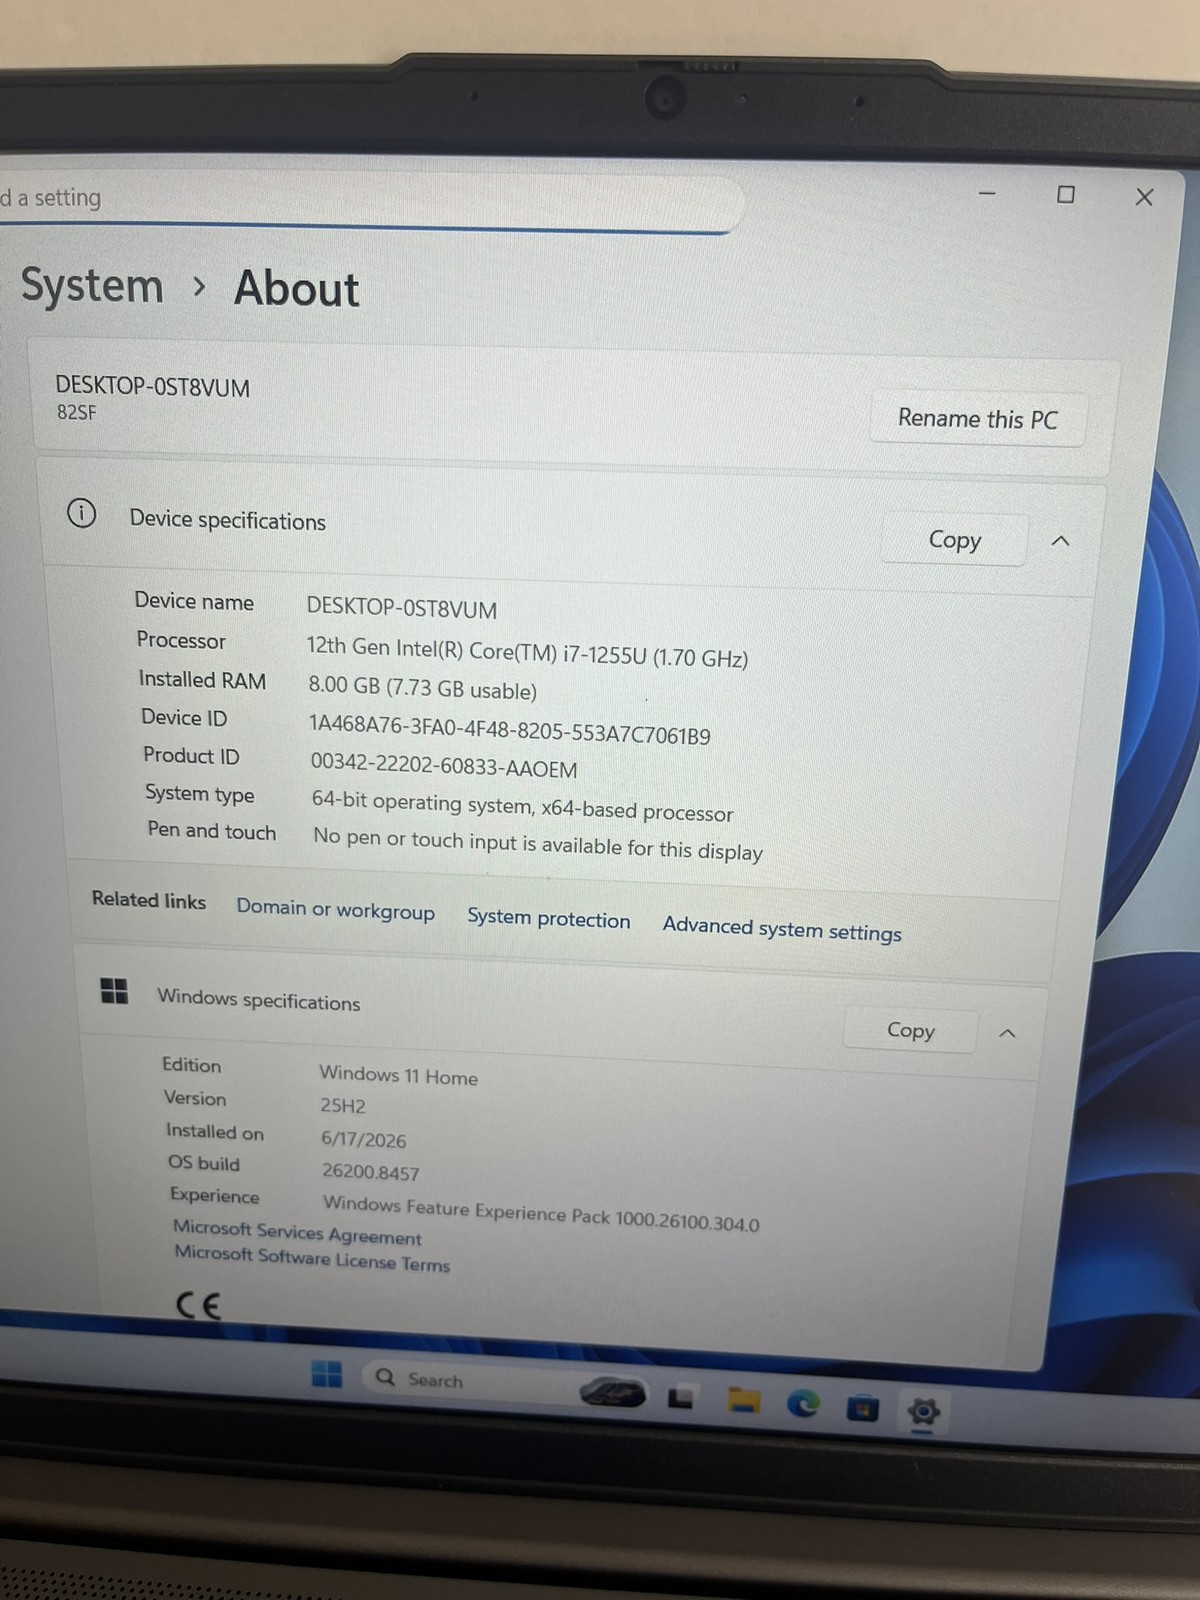
Task: Open Microsoft Services Agreement link
Action: click(x=298, y=1232)
